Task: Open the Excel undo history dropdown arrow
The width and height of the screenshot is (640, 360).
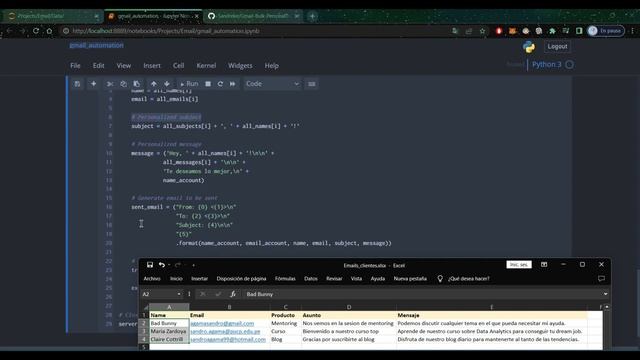Action: click(x=169, y=265)
